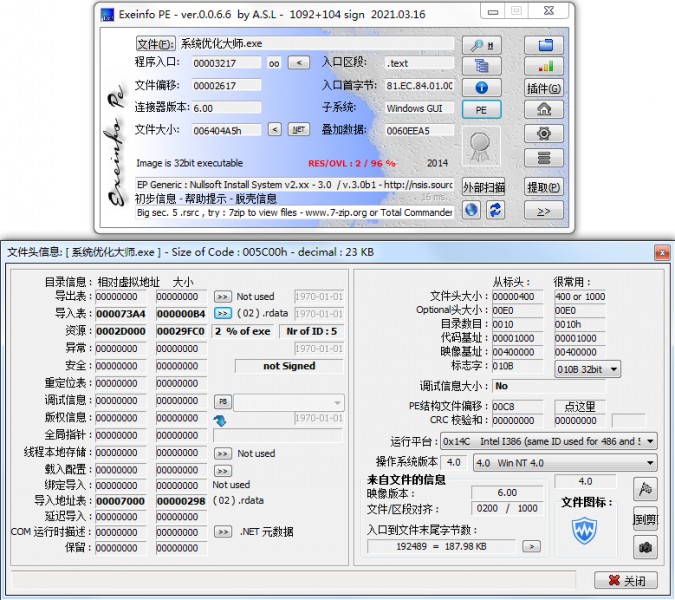Click the 导入地址表 address field 00007000
The height and width of the screenshot is (600, 675).
(x=121, y=501)
